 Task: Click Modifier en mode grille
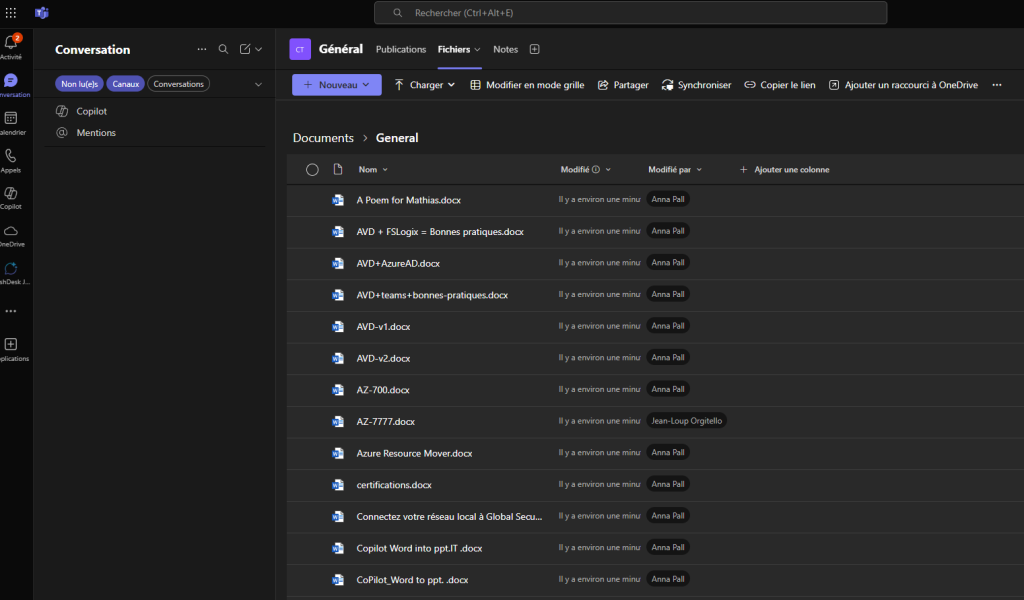527,85
